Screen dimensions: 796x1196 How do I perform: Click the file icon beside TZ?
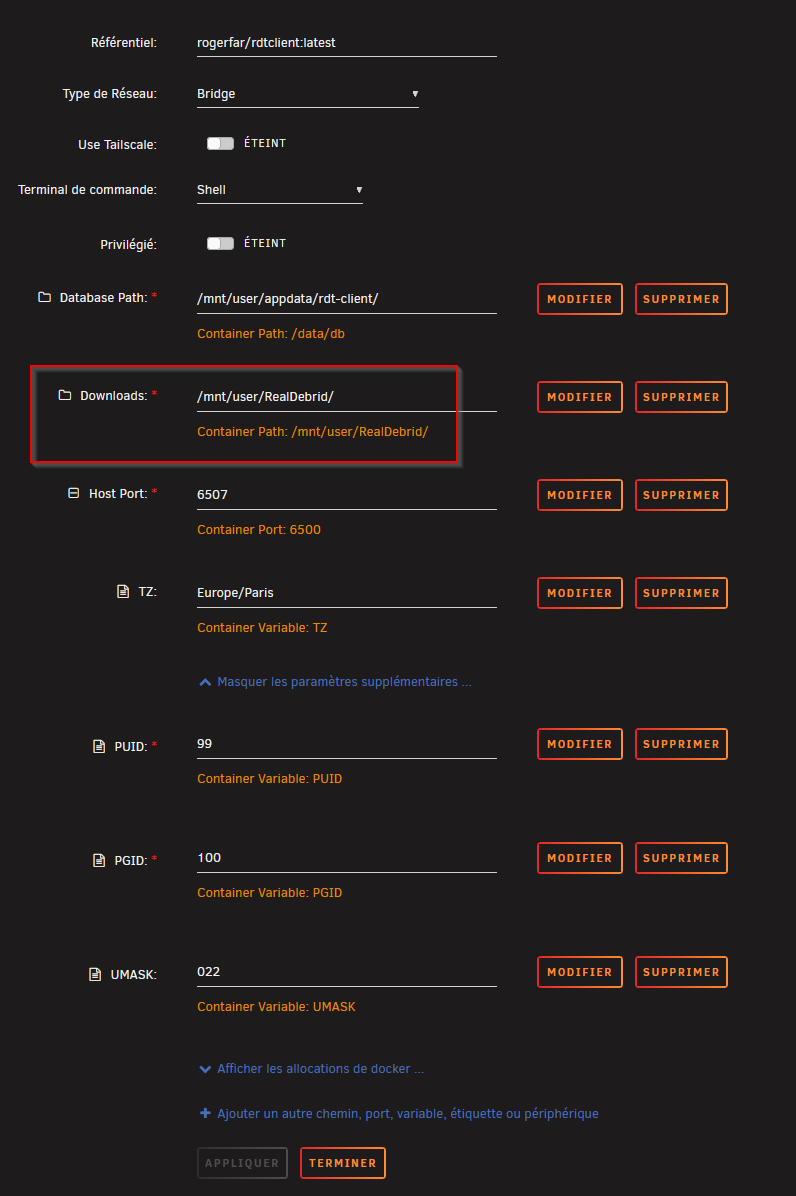click(123, 591)
